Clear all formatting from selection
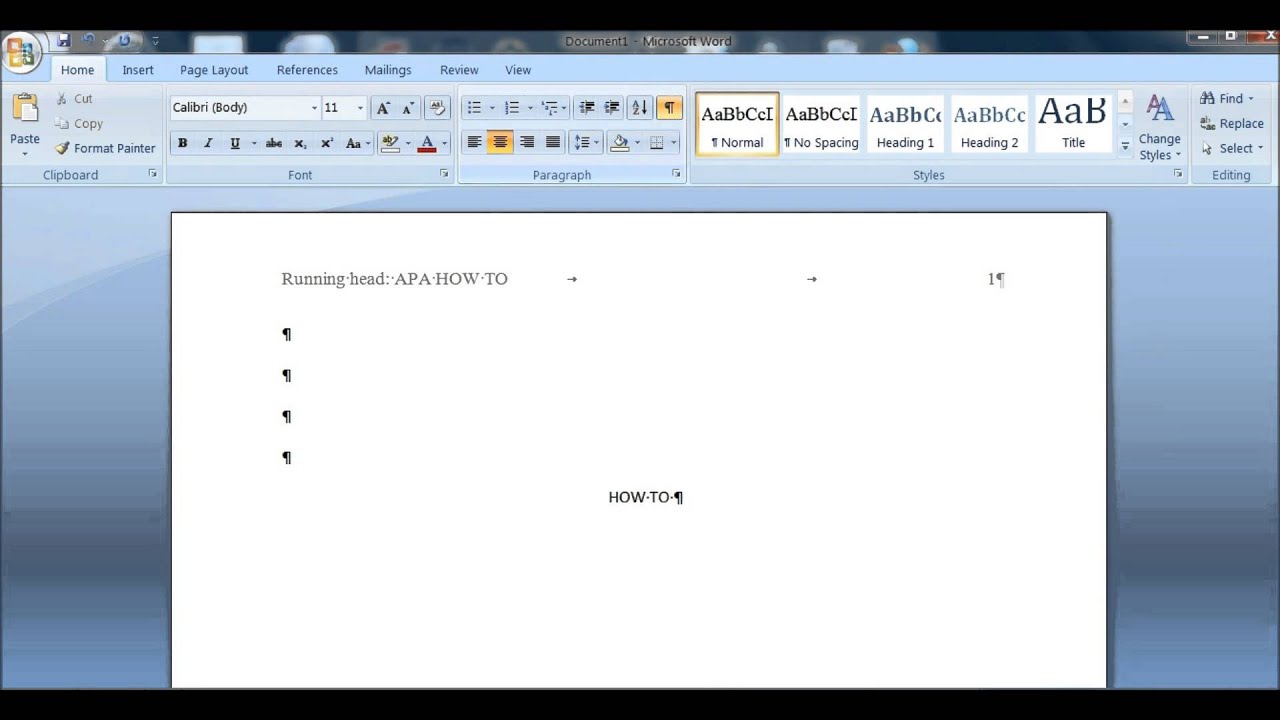Screen dimensions: 1280x720 pyautogui.click(x=436, y=108)
